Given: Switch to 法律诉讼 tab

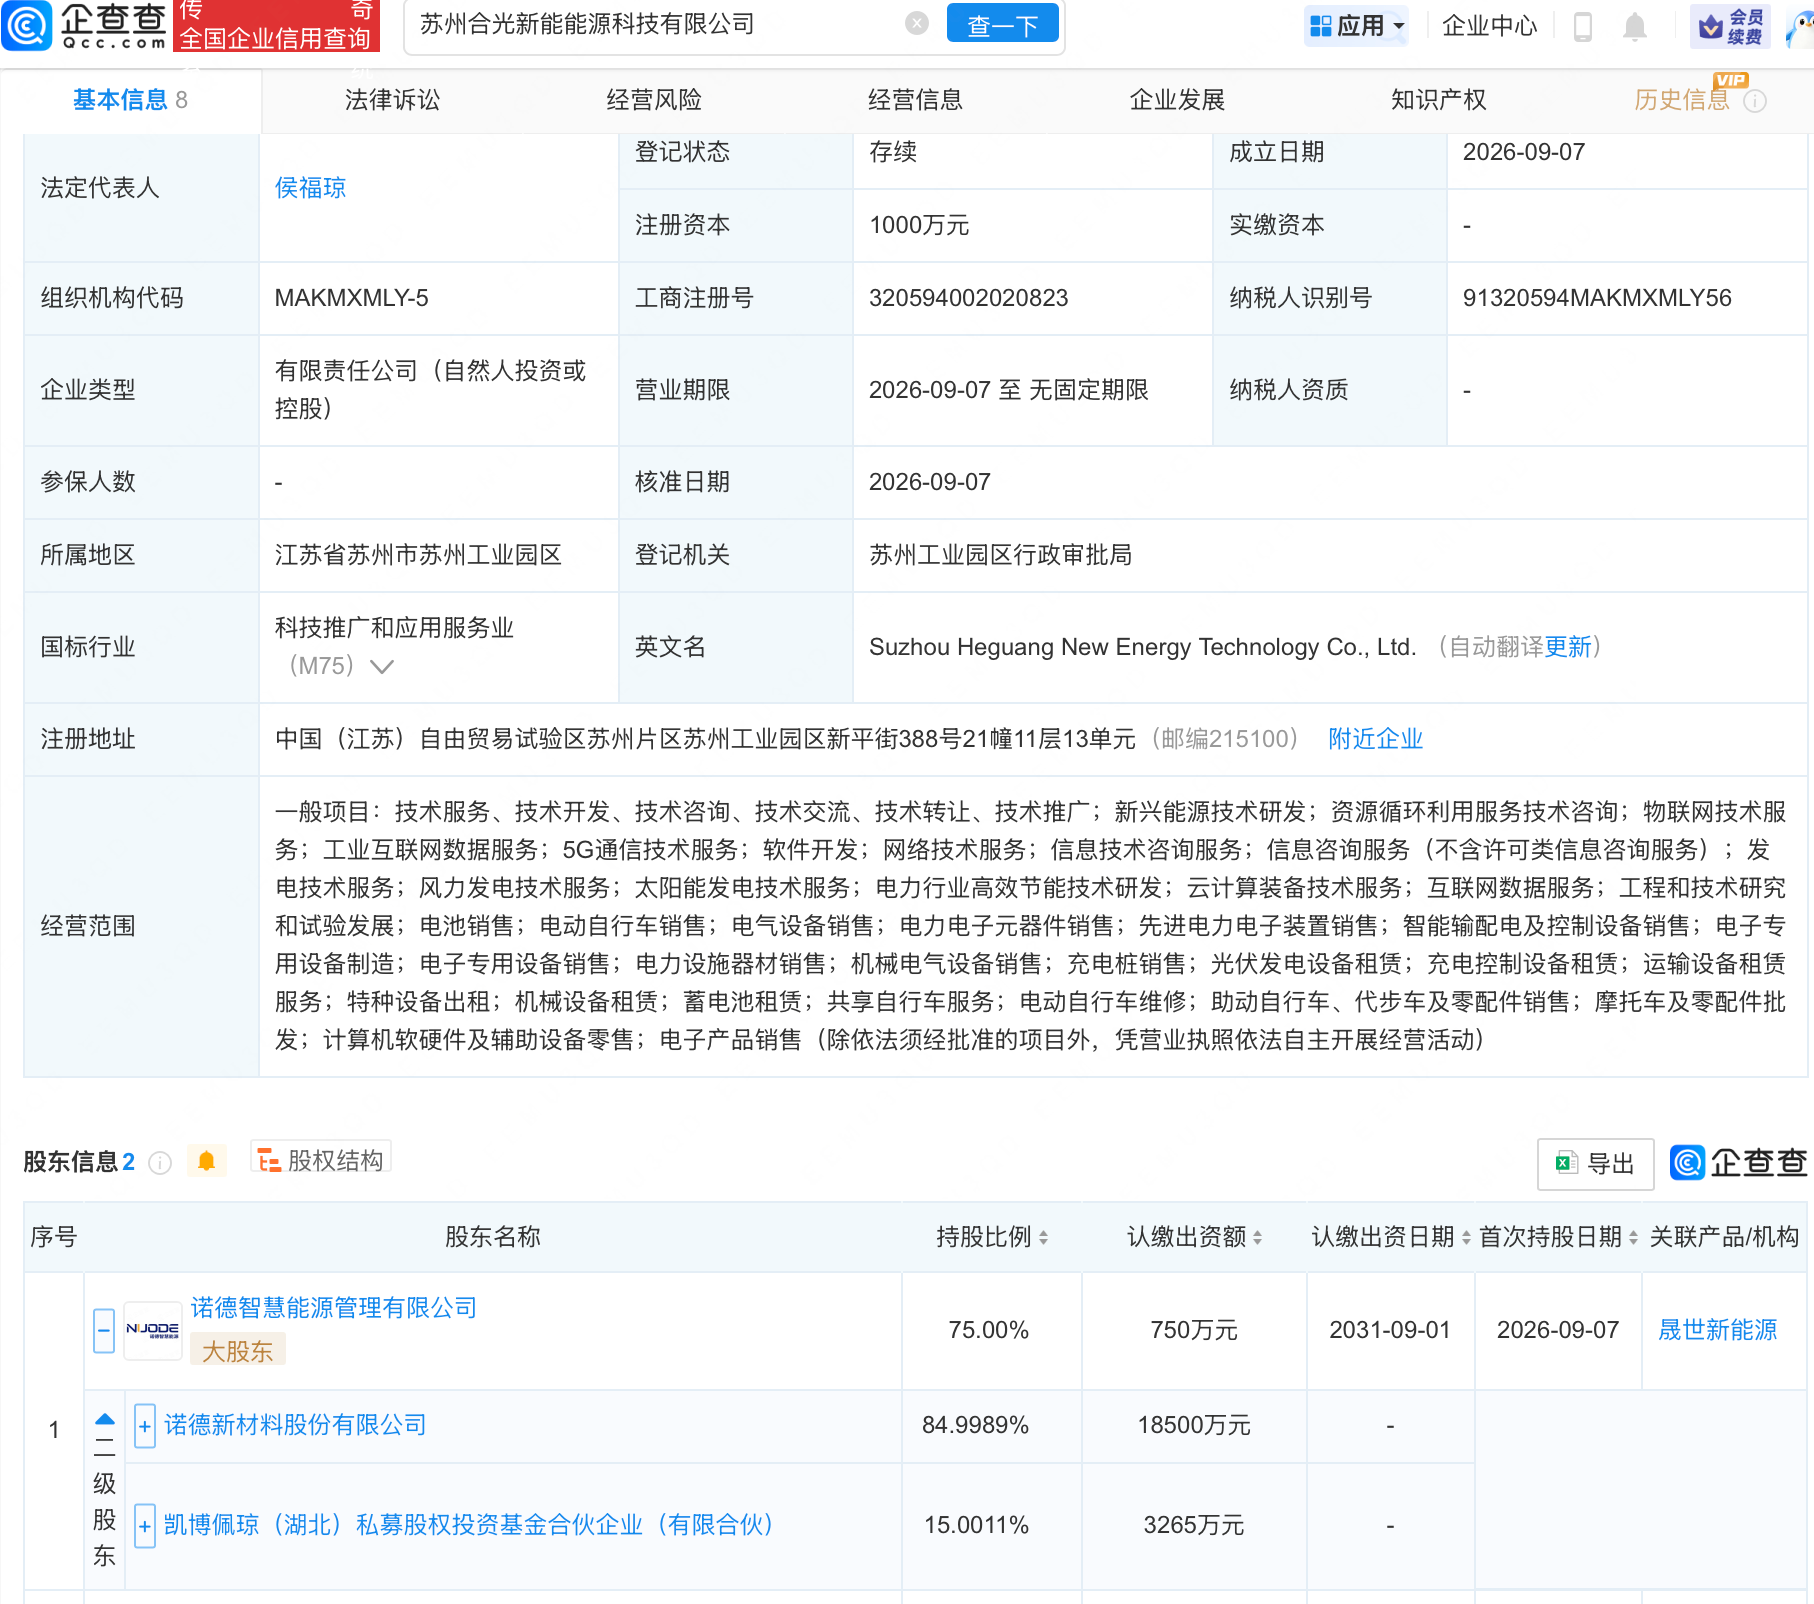Looking at the screenshot, I should pyautogui.click(x=392, y=100).
